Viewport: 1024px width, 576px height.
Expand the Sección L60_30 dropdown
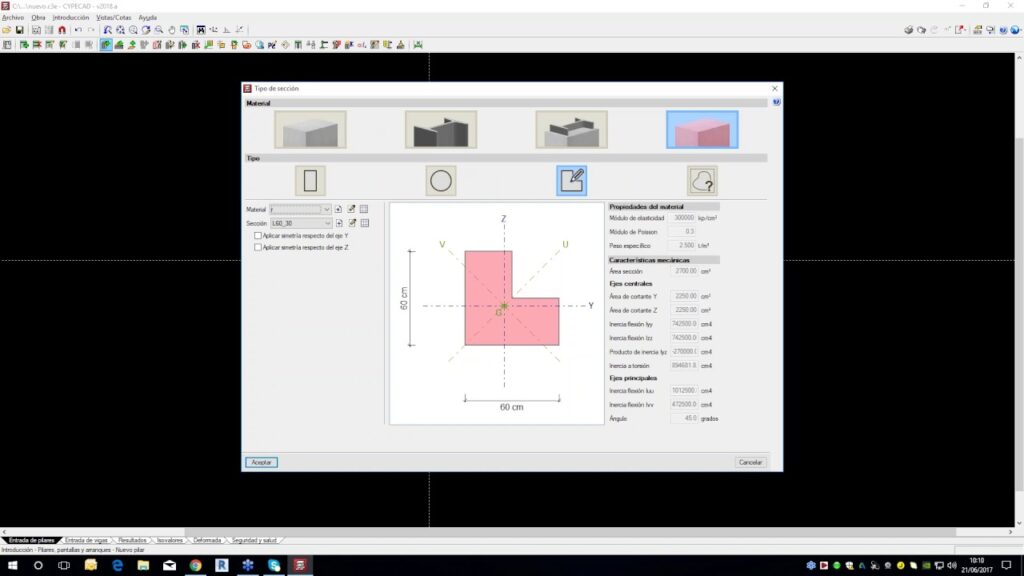pos(326,223)
